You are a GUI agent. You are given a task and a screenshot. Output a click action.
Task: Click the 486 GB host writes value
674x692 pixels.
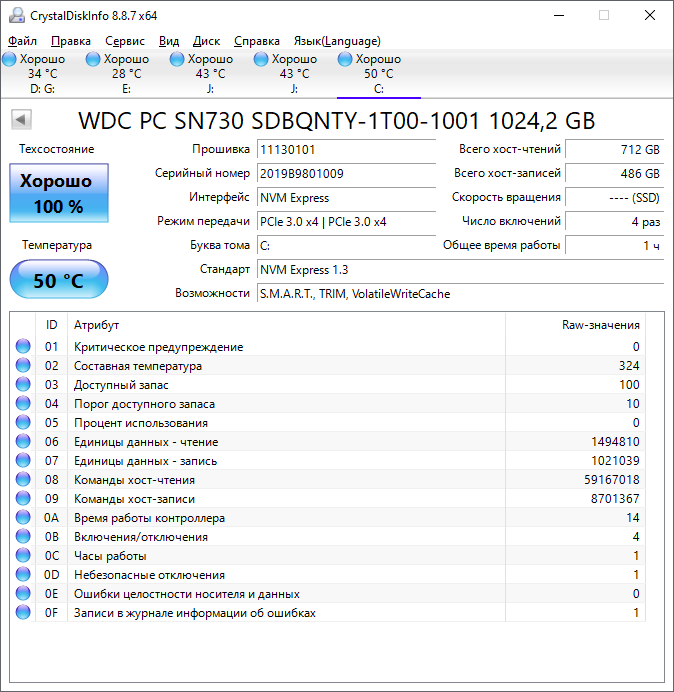click(614, 173)
